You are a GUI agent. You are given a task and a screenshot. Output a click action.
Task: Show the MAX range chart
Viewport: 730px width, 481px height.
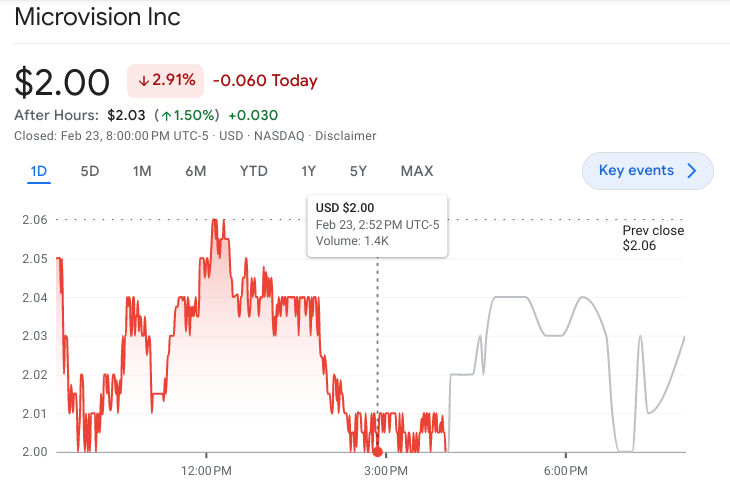coord(417,171)
